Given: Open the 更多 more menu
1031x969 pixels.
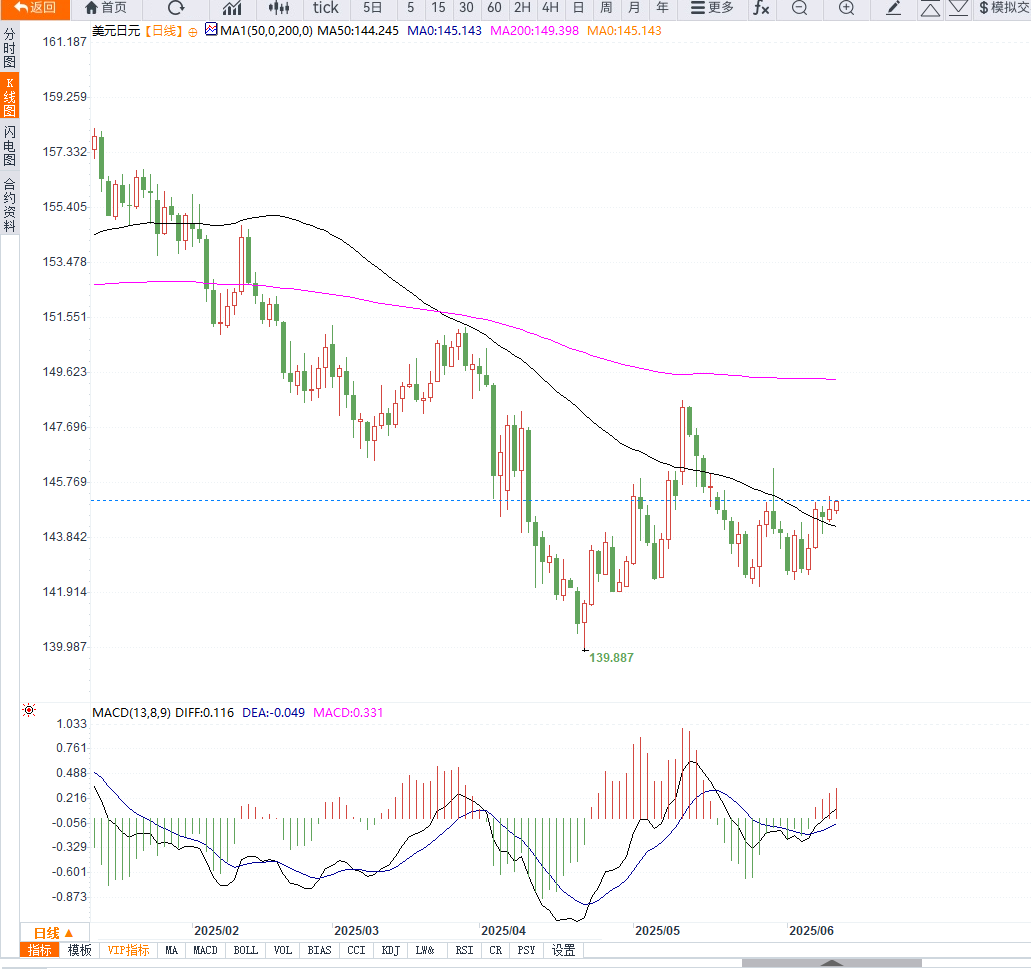Looking at the screenshot, I should pyautogui.click(x=712, y=8).
